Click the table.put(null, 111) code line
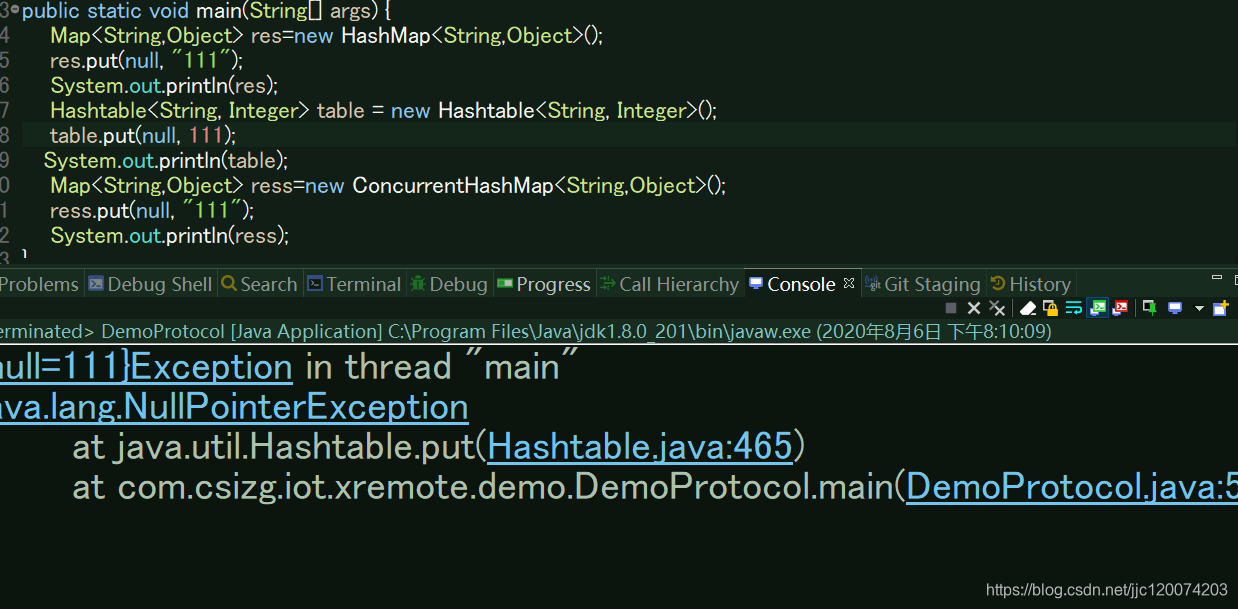 click(x=143, y=135)
